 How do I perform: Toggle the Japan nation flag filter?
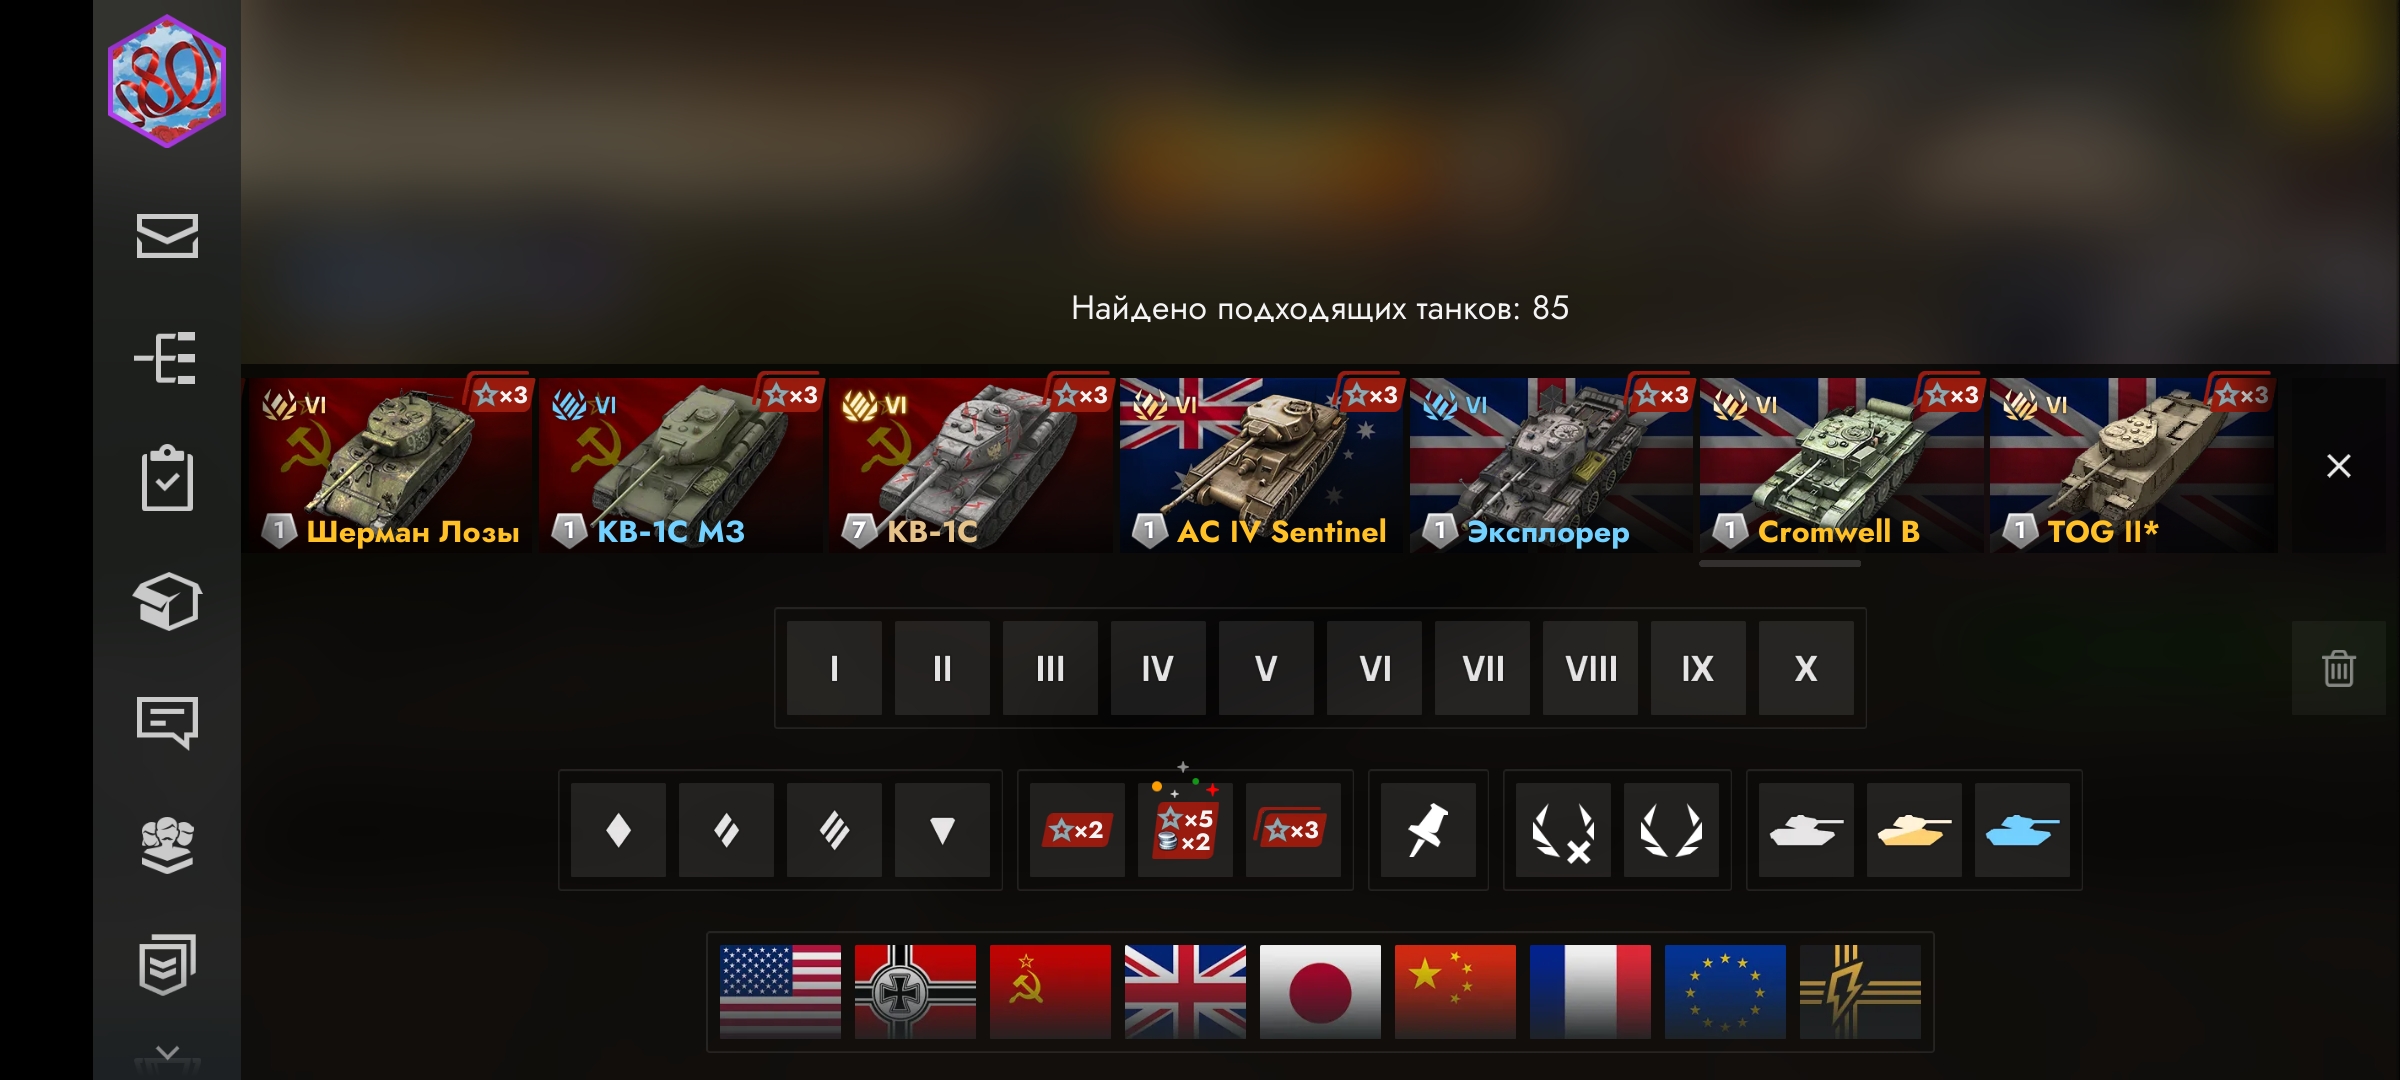click(x=1320, y=992)
